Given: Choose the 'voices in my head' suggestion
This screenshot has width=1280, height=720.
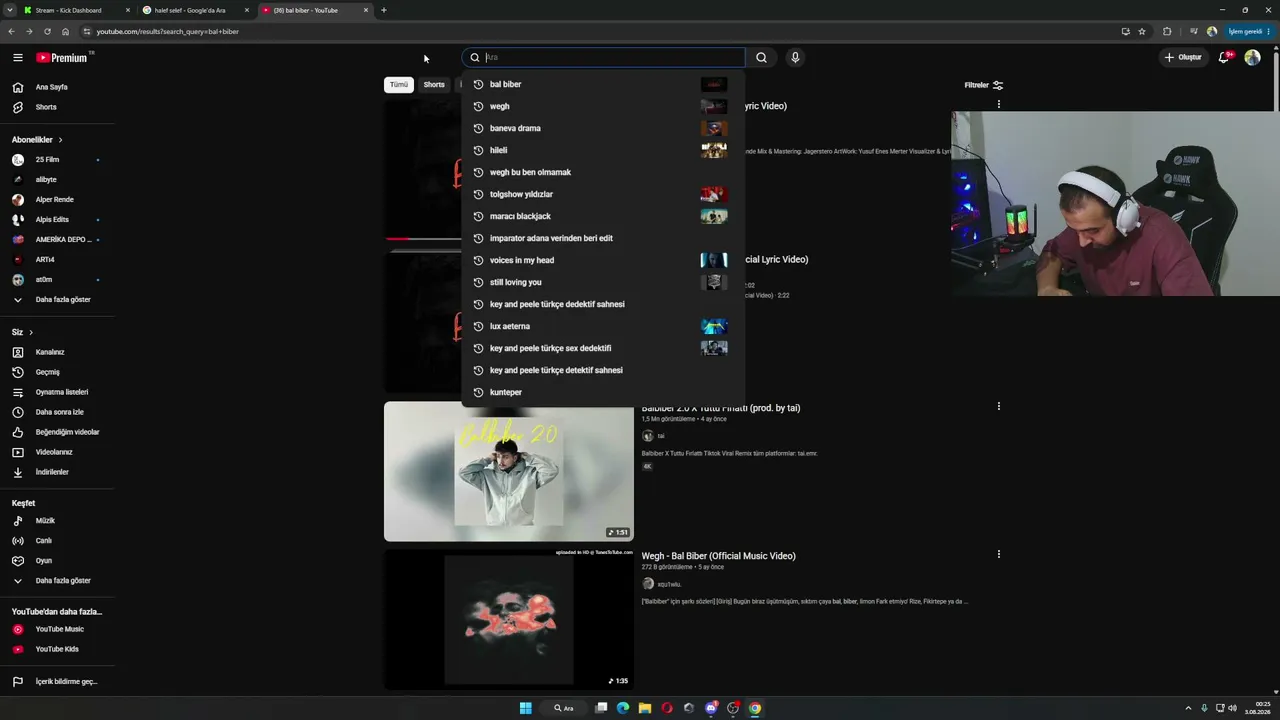Looking at the screenshot, I should click(603, 260).
